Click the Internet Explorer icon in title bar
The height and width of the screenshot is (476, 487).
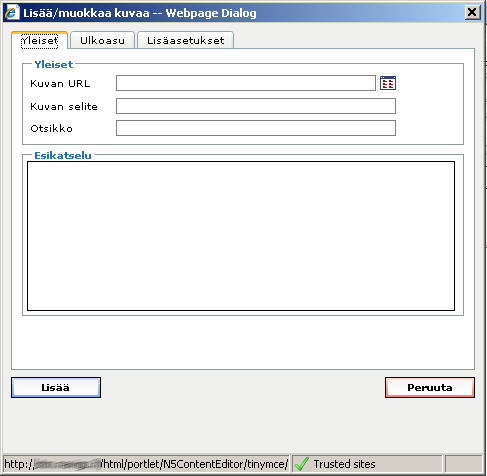pos(11,13)
